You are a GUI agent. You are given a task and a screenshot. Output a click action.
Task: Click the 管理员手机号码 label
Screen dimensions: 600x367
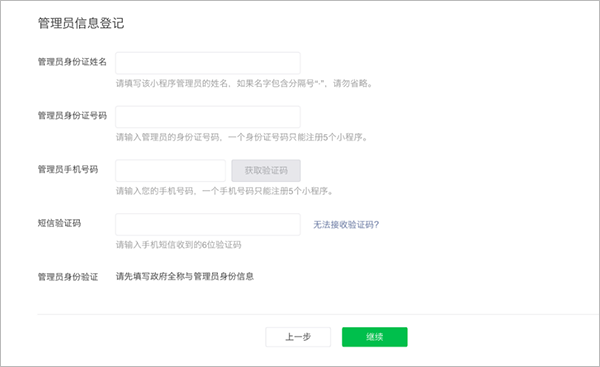tap(68, 169)
